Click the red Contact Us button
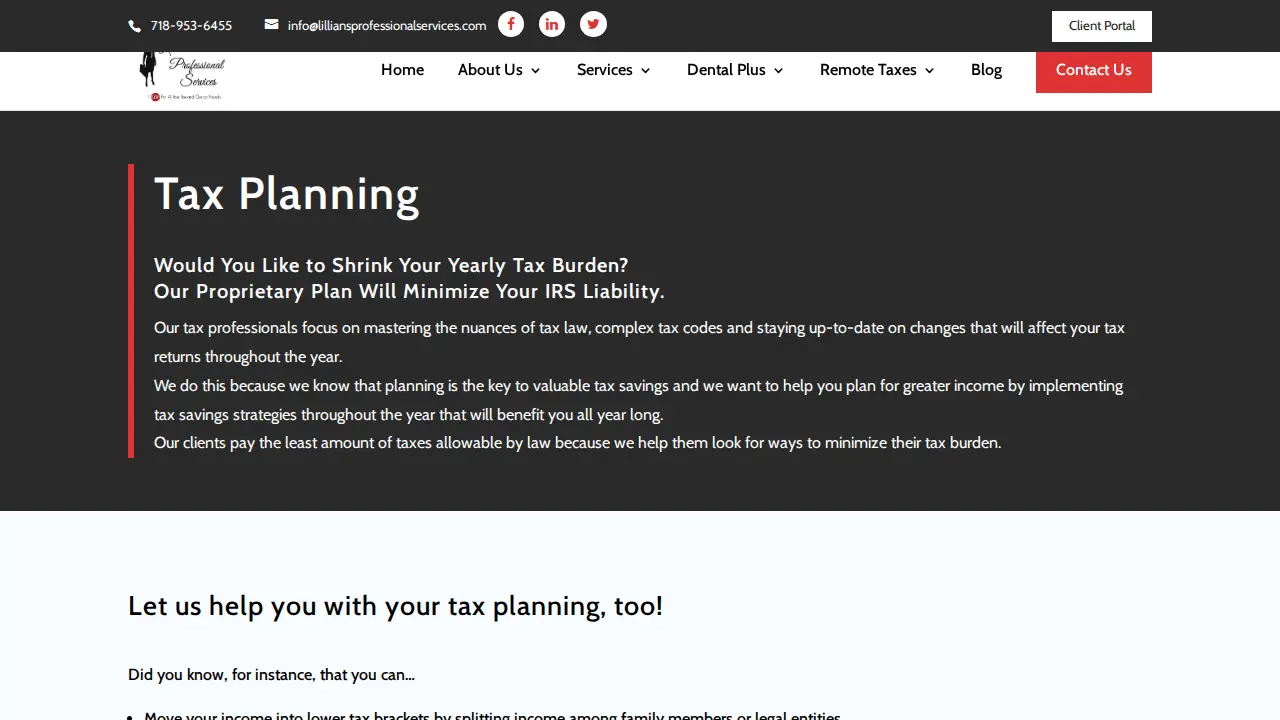 coord(1094,70)
